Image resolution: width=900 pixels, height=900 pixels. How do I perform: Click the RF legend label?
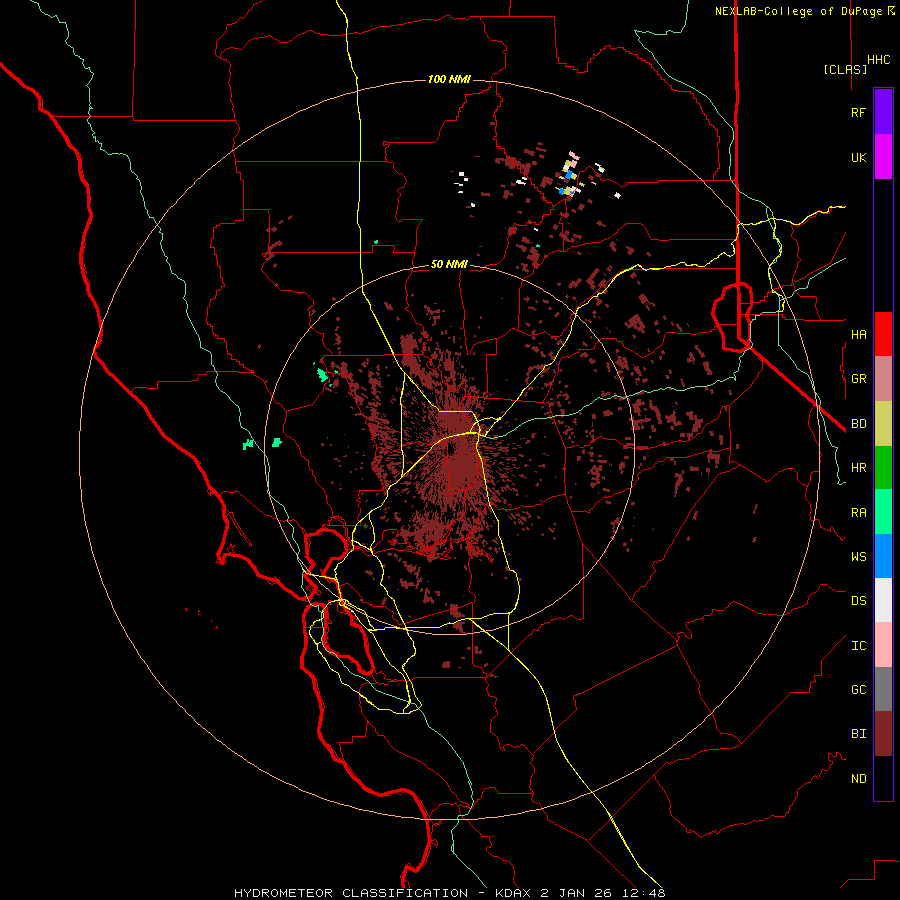(858, 112)
